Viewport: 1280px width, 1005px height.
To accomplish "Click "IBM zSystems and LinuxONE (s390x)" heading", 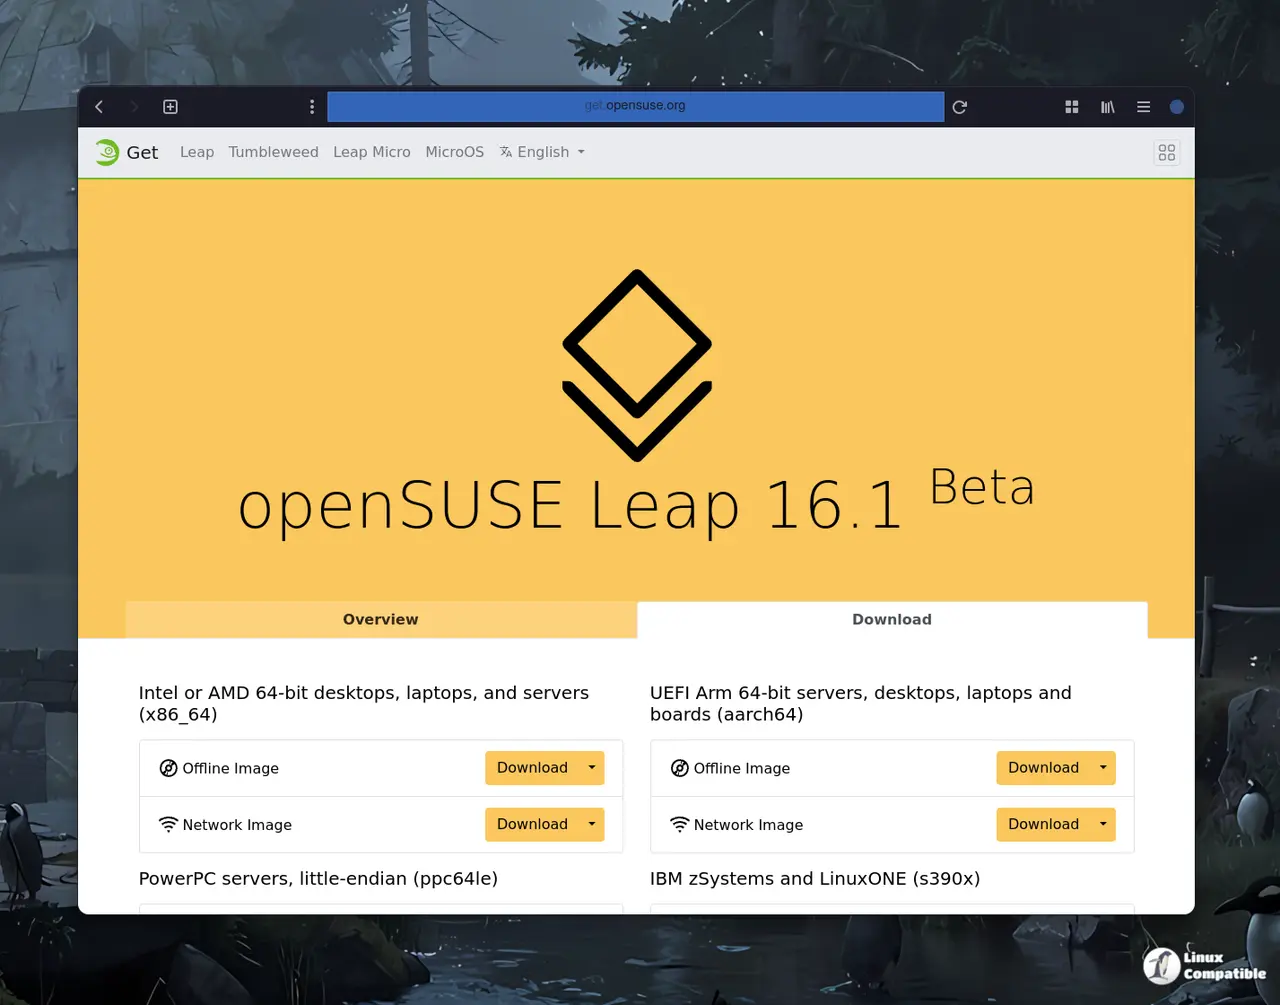I will [815, 879].
